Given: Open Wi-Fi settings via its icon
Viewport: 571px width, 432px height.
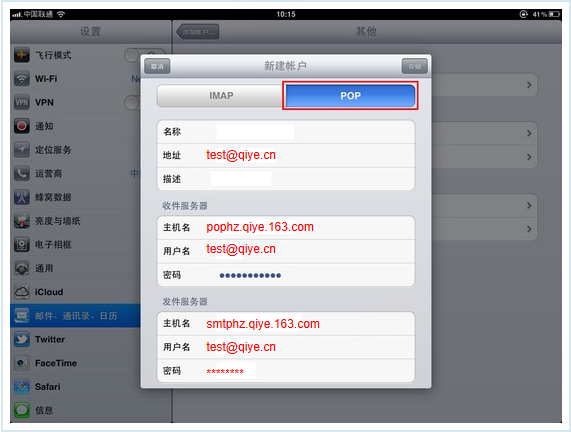Looking at the screenshot, I should click(x=22, y=79).
